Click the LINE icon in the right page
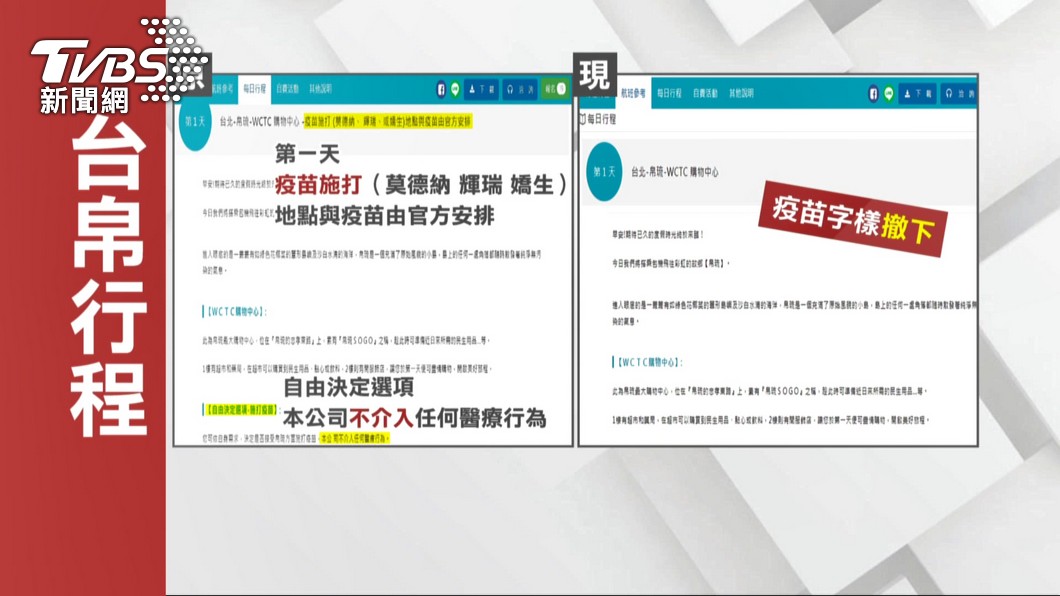Screen dimensions: 1060x596 tap(889, 94)
